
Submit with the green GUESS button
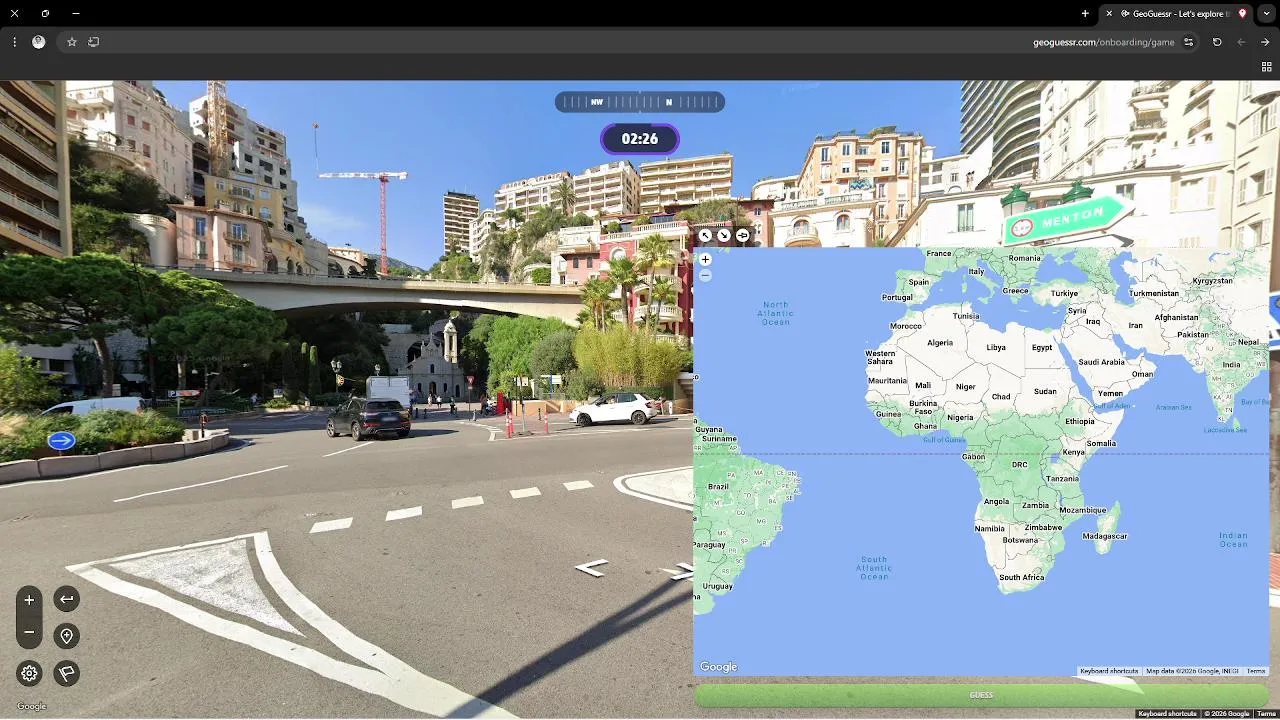[981, 695]
